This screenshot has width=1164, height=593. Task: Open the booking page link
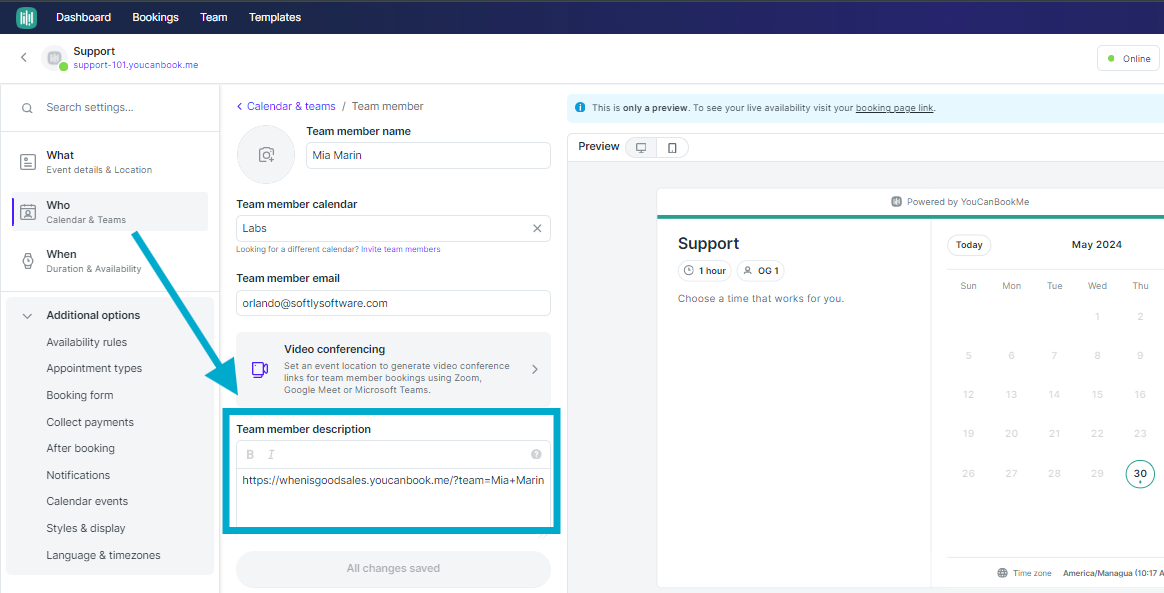pyautogui.click(x=895, y=108)
